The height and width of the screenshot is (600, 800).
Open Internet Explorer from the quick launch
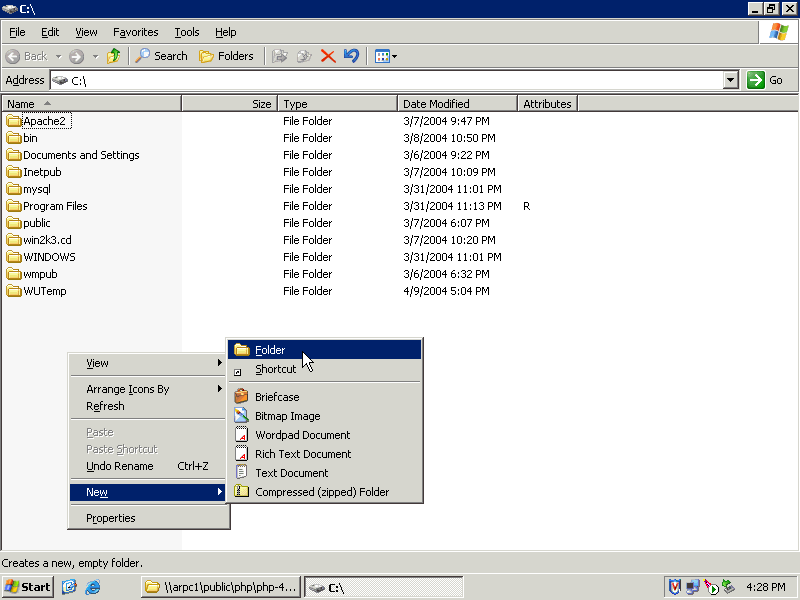pyautogui.click(x=93, y=587)
